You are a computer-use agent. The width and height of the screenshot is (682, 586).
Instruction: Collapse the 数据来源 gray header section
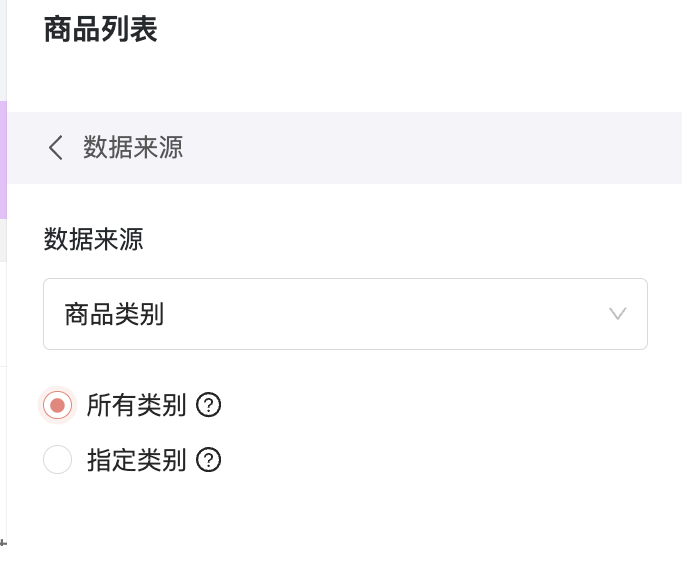[x=344, y=147]
